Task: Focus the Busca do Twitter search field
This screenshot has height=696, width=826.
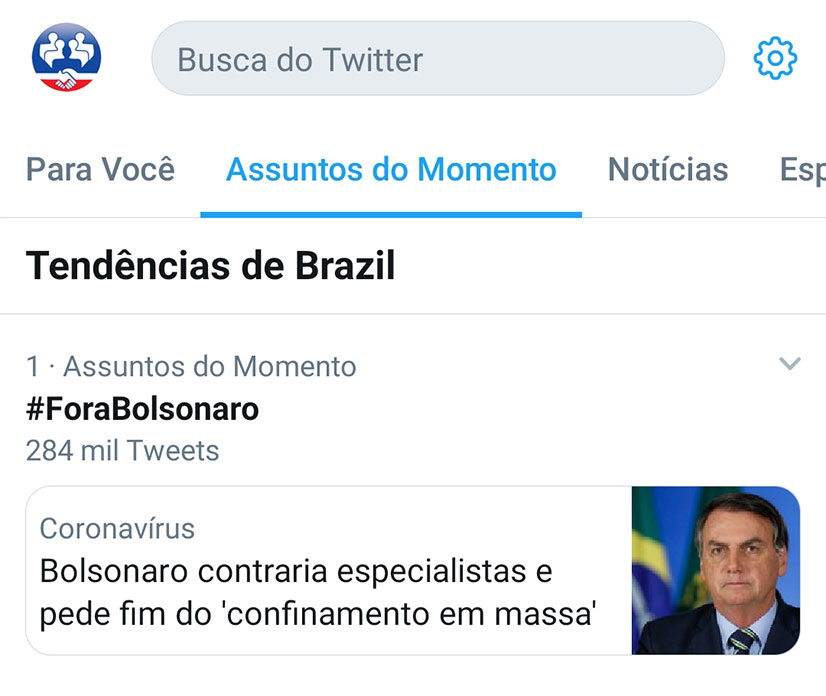Action: pyautogui.click(x=438, y=58)
